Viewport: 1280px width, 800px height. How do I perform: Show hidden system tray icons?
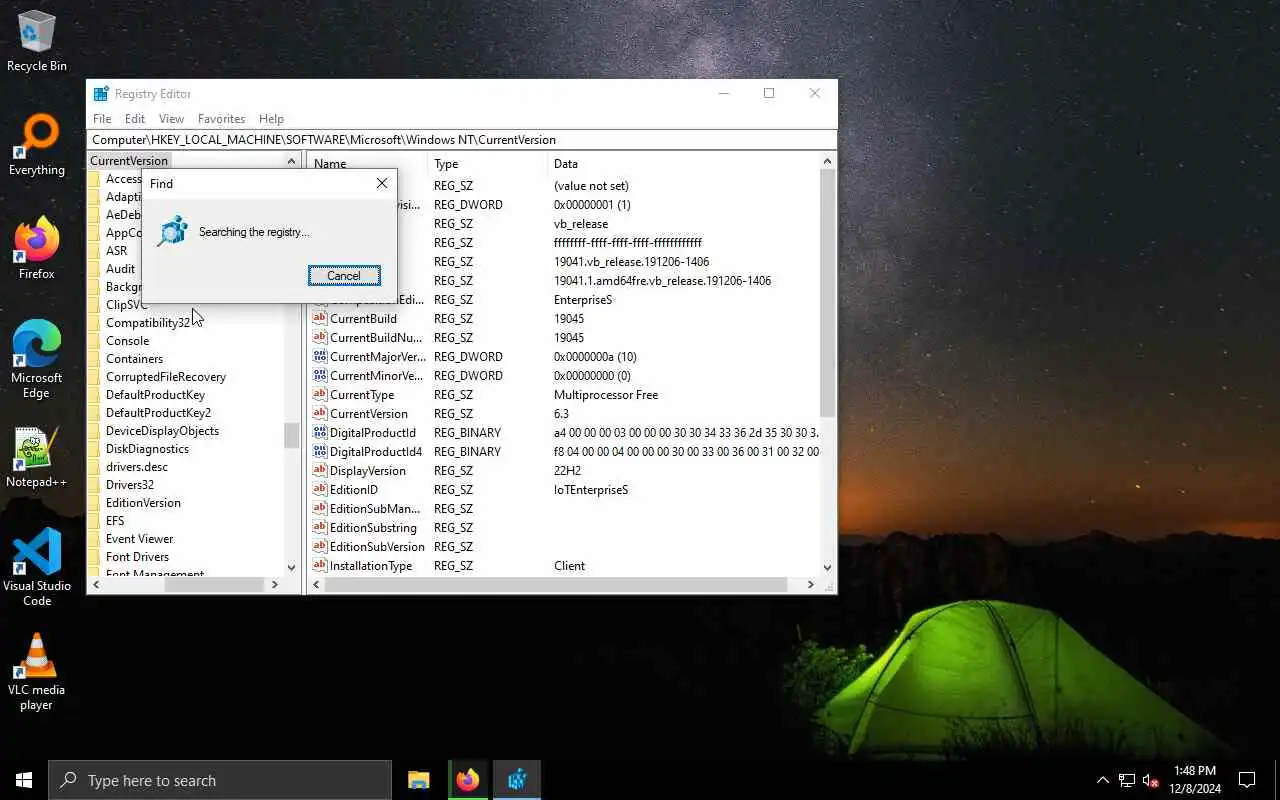(x=1103, y=780)
